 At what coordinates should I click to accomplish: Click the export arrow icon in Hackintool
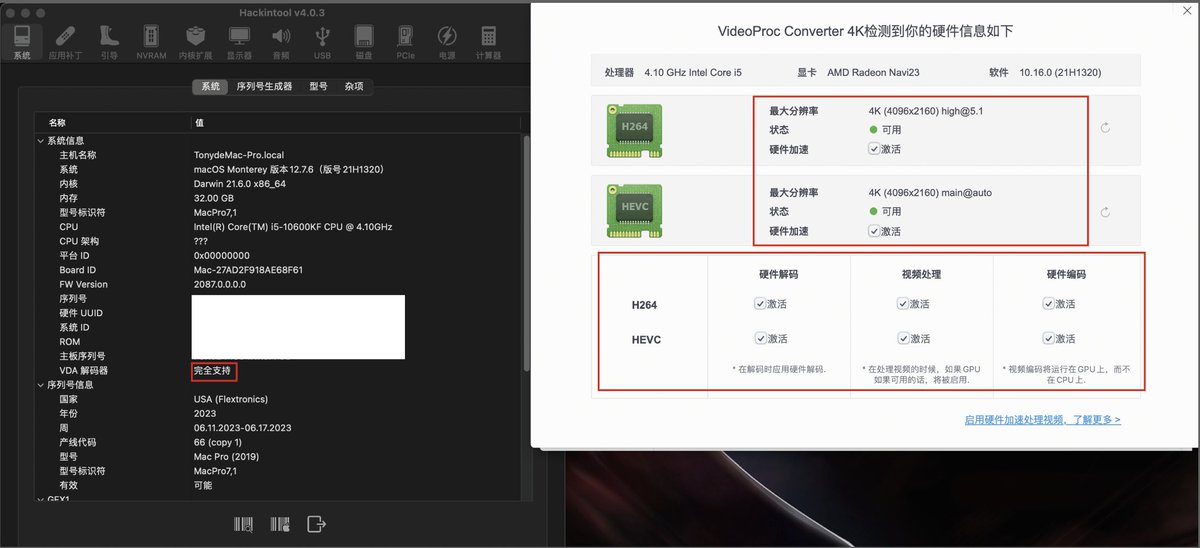(x=317, y=524)
